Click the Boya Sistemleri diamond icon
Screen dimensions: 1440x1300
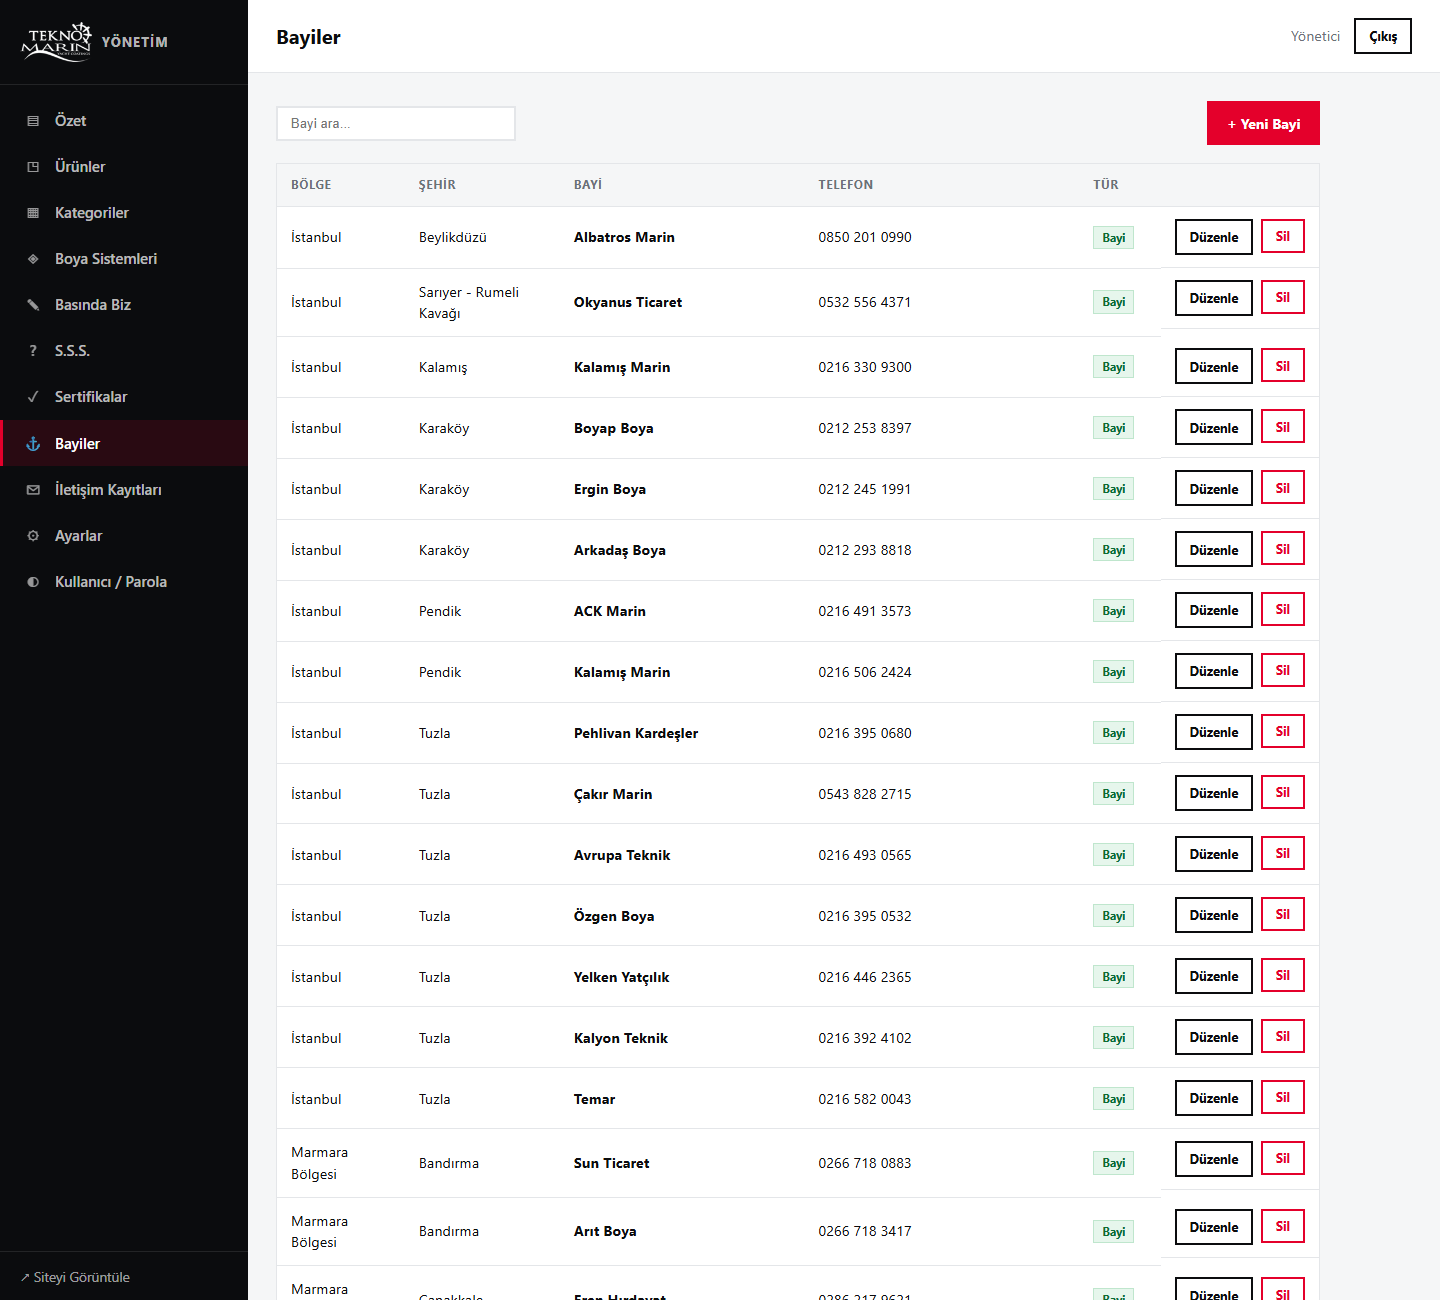33,259
